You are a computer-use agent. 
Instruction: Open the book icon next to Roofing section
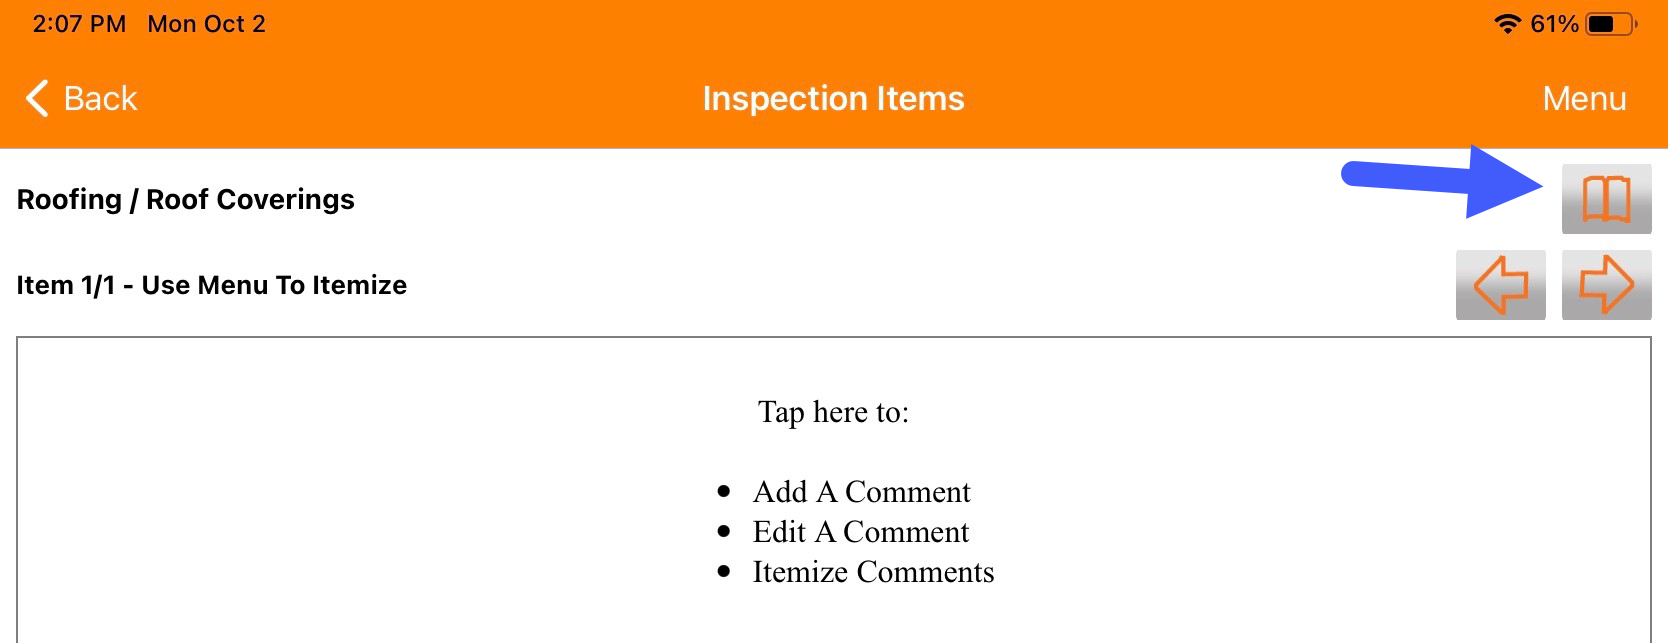coord(1606,198)
